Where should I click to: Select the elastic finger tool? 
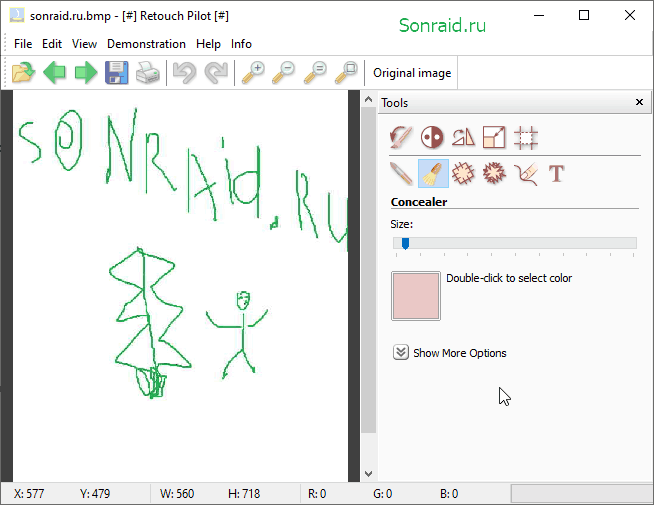tap(526, 173)
